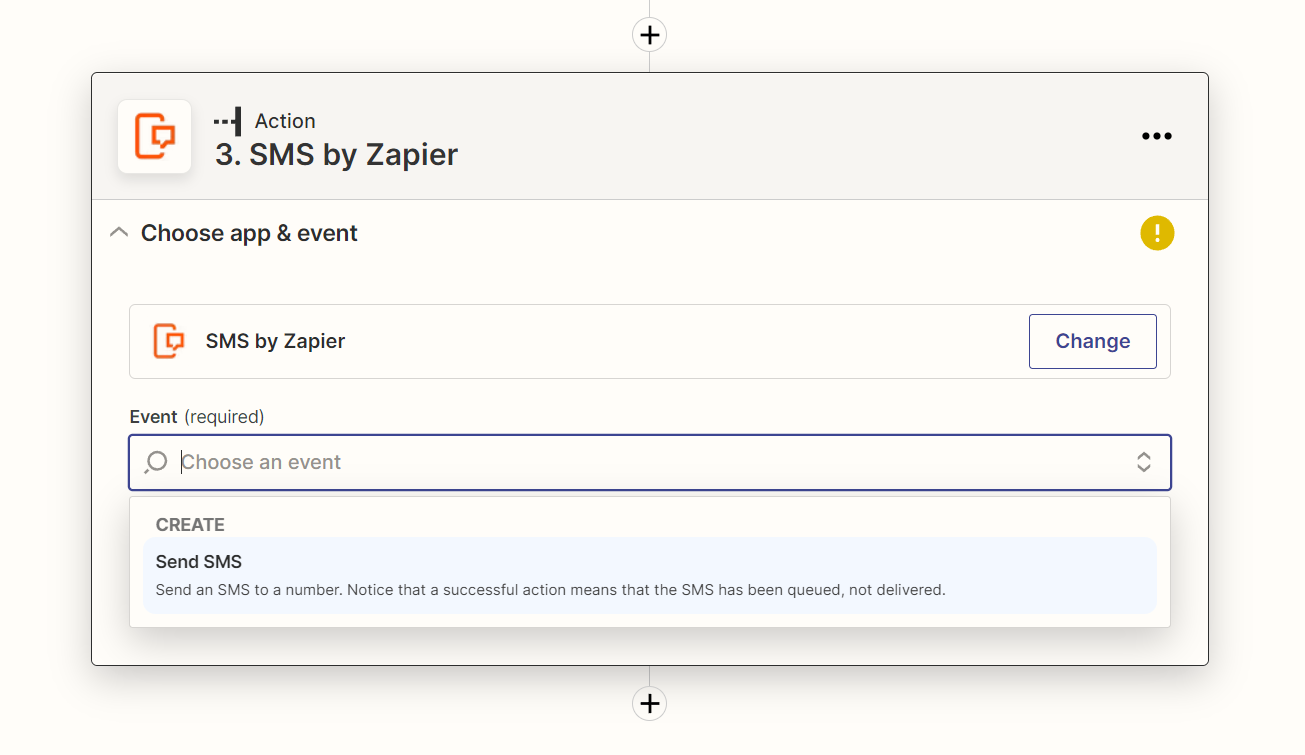1305x755 pixels.
Task: Click the Send SMS description text
Action: coord(551,590)
